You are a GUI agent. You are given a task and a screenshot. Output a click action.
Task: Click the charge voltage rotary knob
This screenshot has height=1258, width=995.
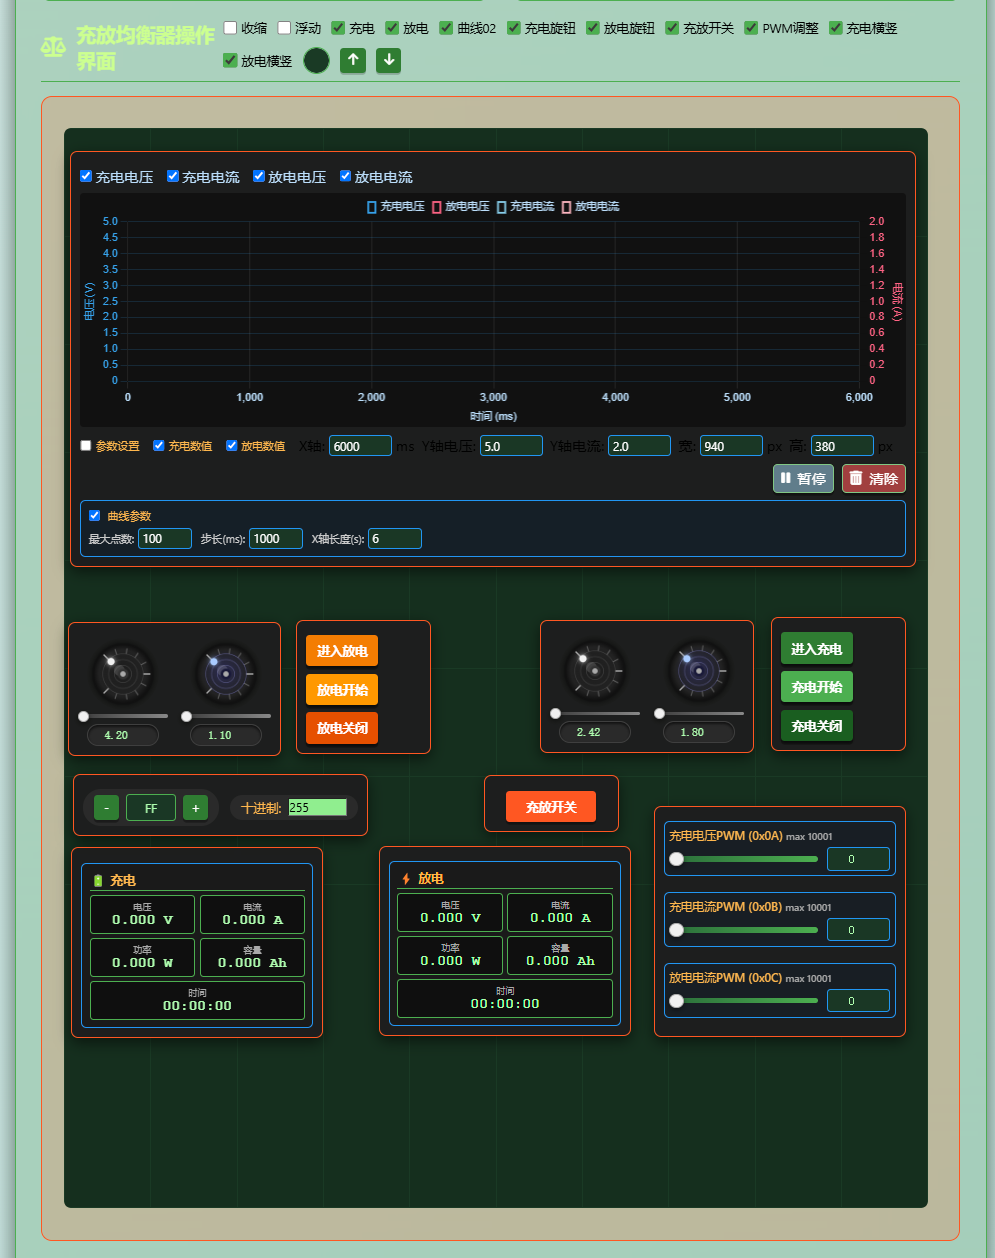pyautogui.click(x=595, y=670)
